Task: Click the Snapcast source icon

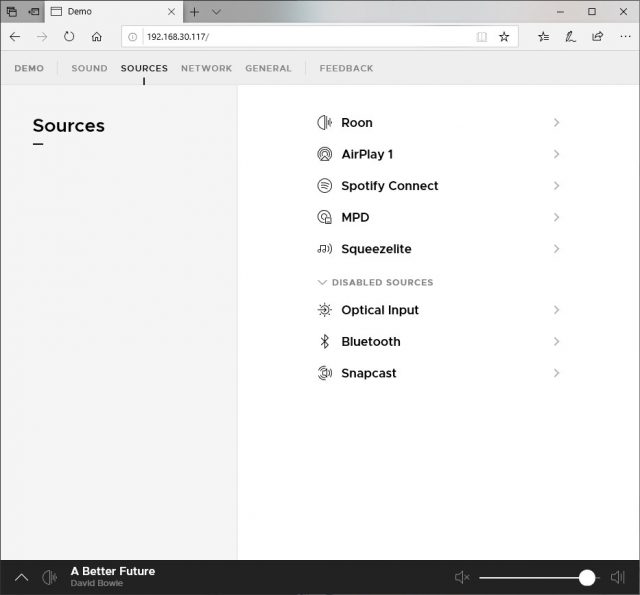Action: 324,373
